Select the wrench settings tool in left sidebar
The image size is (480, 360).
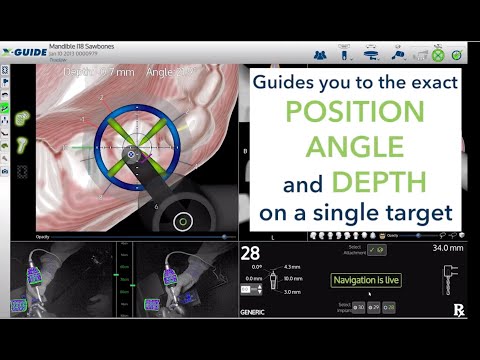[5, 158]
